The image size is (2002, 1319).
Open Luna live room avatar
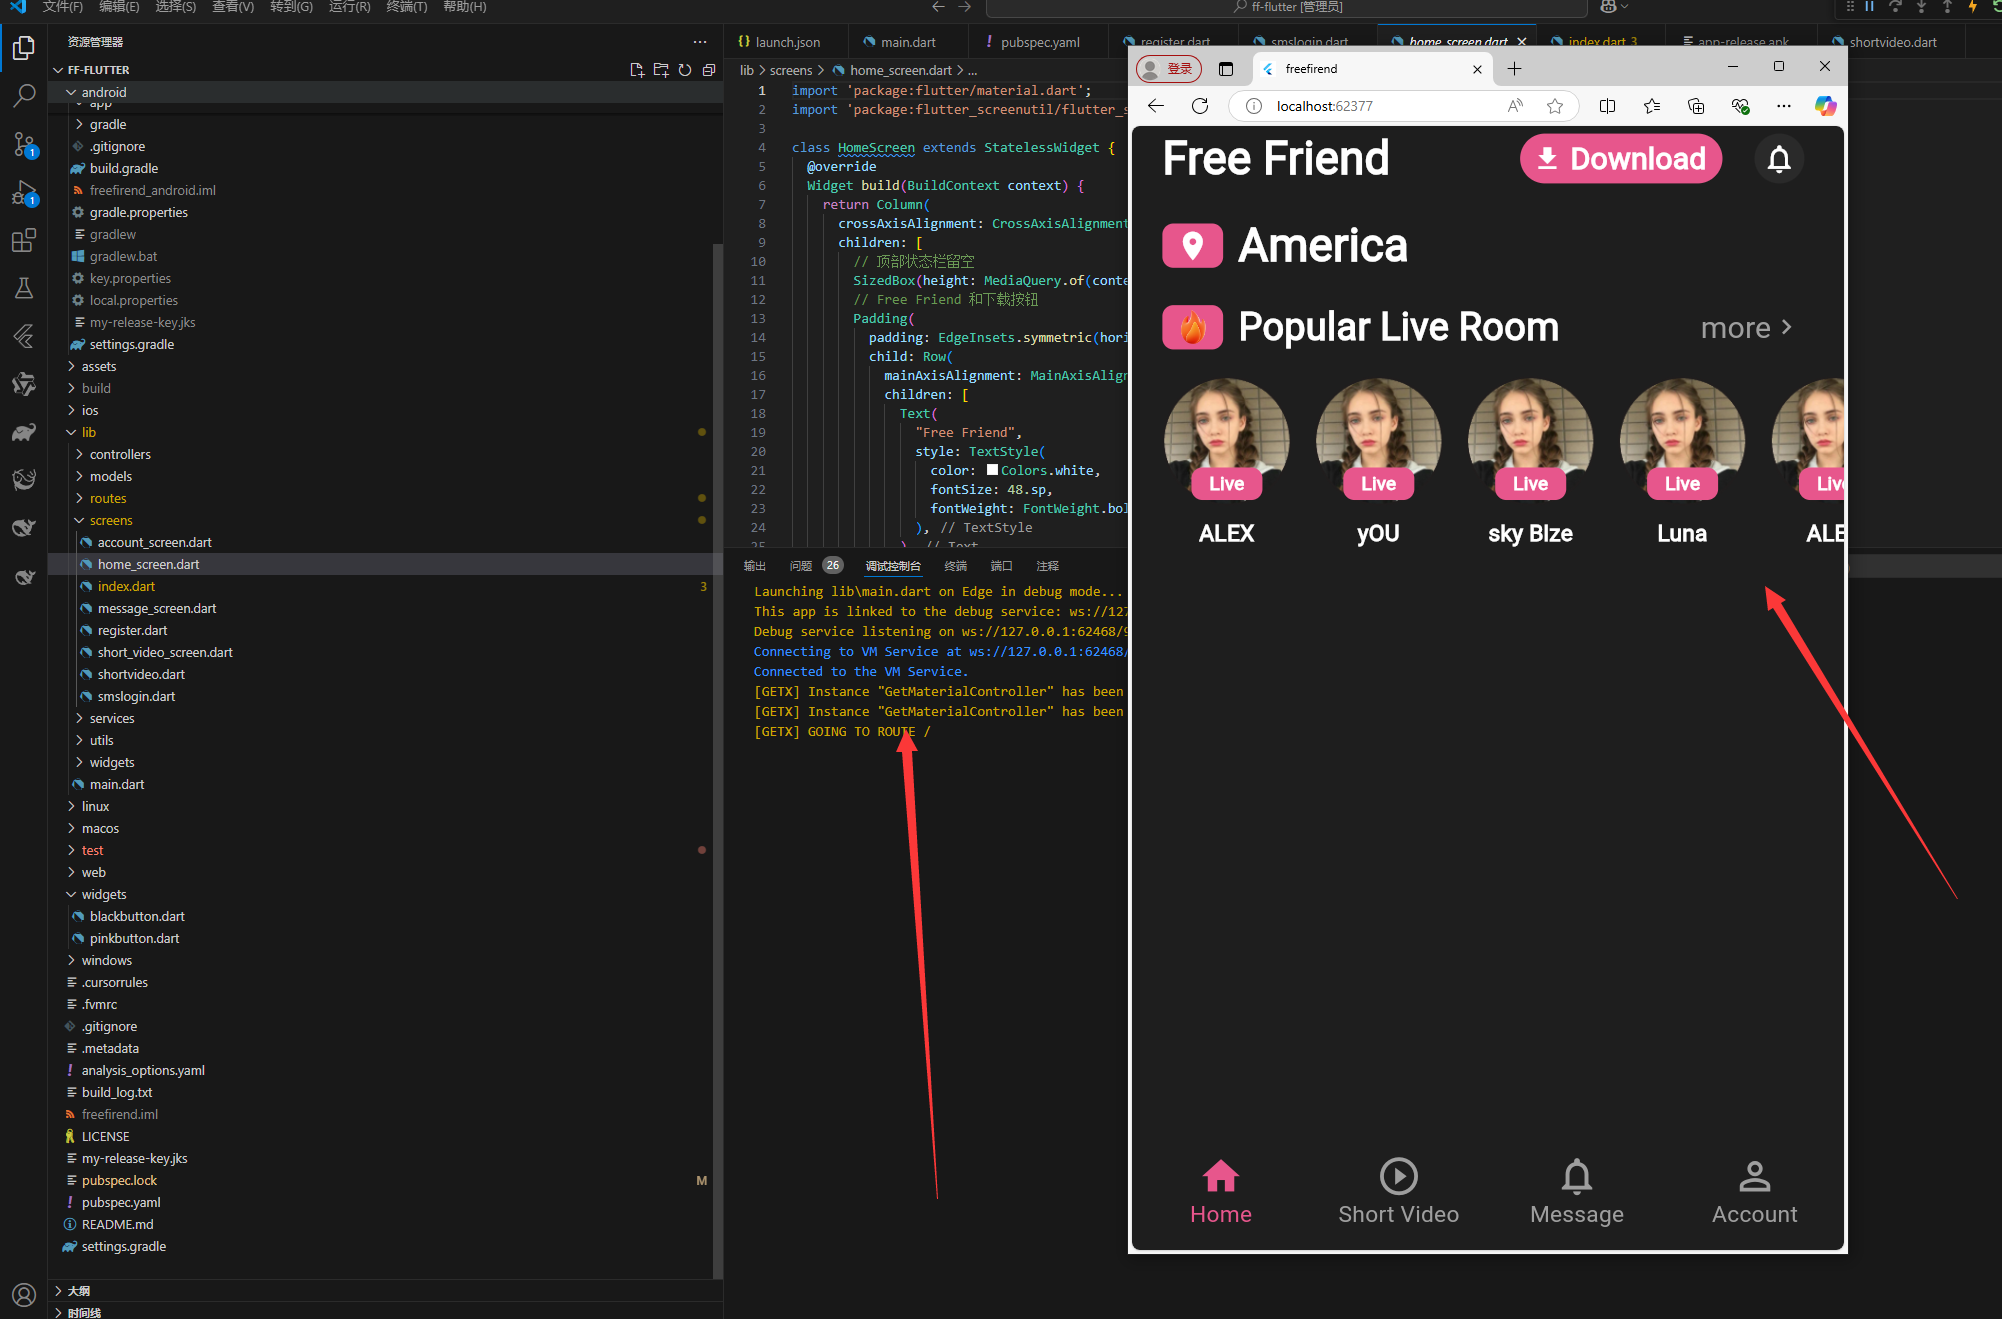[x=1682, y=438]
